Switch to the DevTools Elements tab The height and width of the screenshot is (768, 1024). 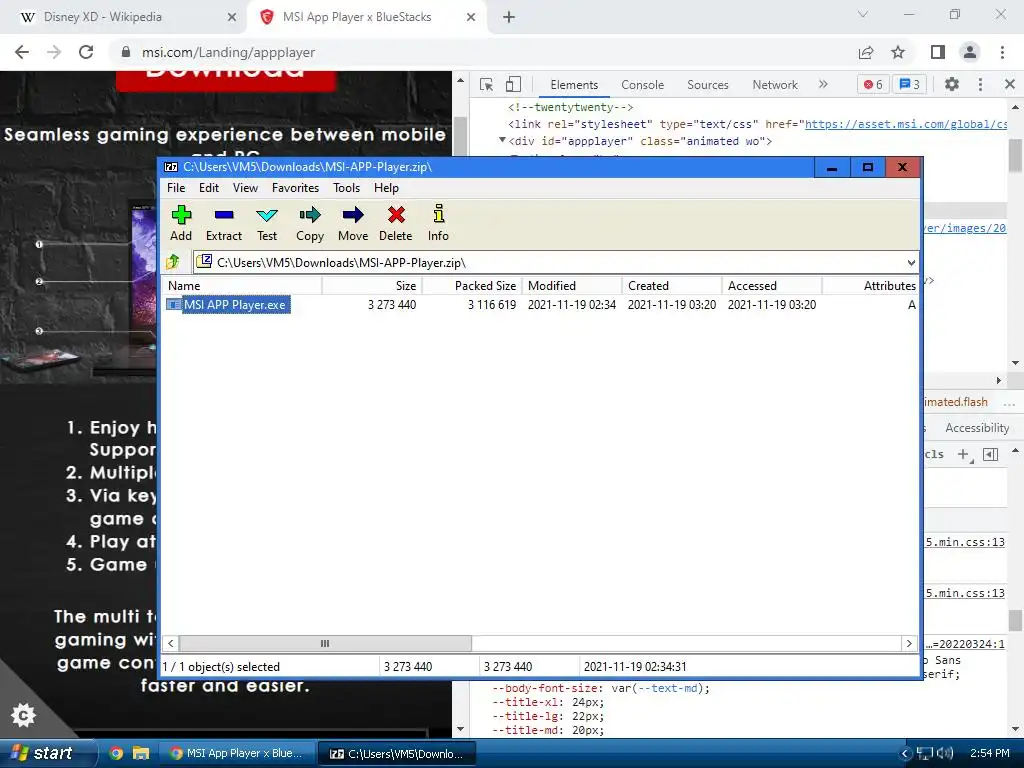pos(574,85)
